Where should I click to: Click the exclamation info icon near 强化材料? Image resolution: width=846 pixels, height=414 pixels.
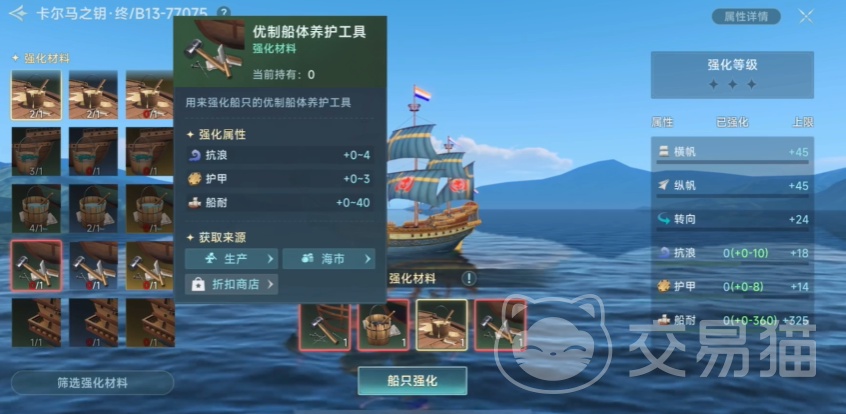point(469,279)
